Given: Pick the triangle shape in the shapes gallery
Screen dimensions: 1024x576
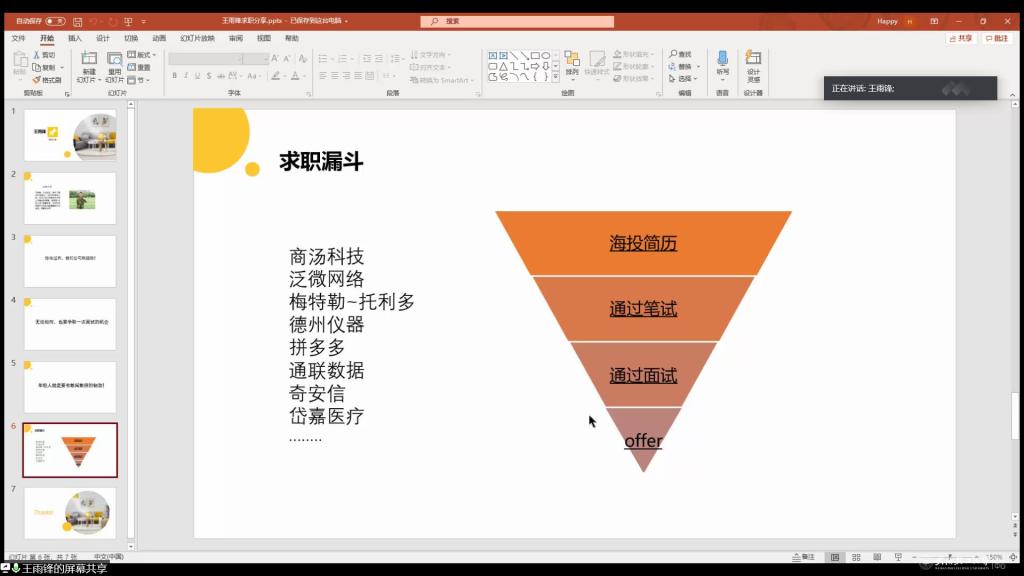Looking at the screenshot, I should [504, 66].
